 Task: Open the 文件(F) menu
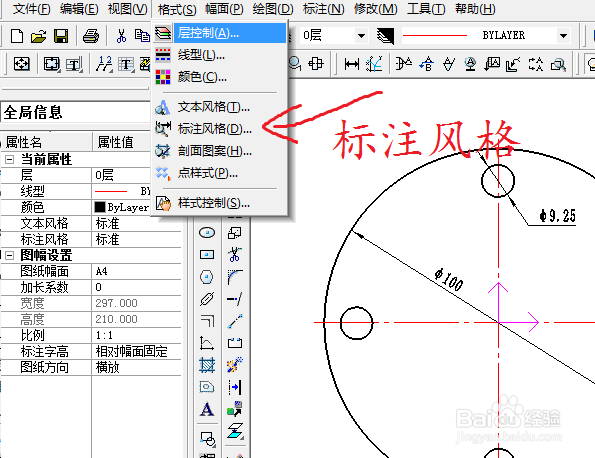[31, 9]
